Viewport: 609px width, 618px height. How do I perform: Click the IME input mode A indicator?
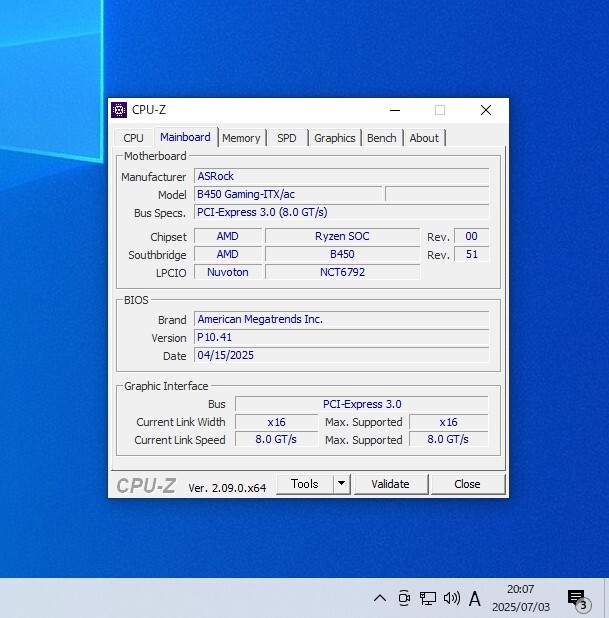pos(475,599)
